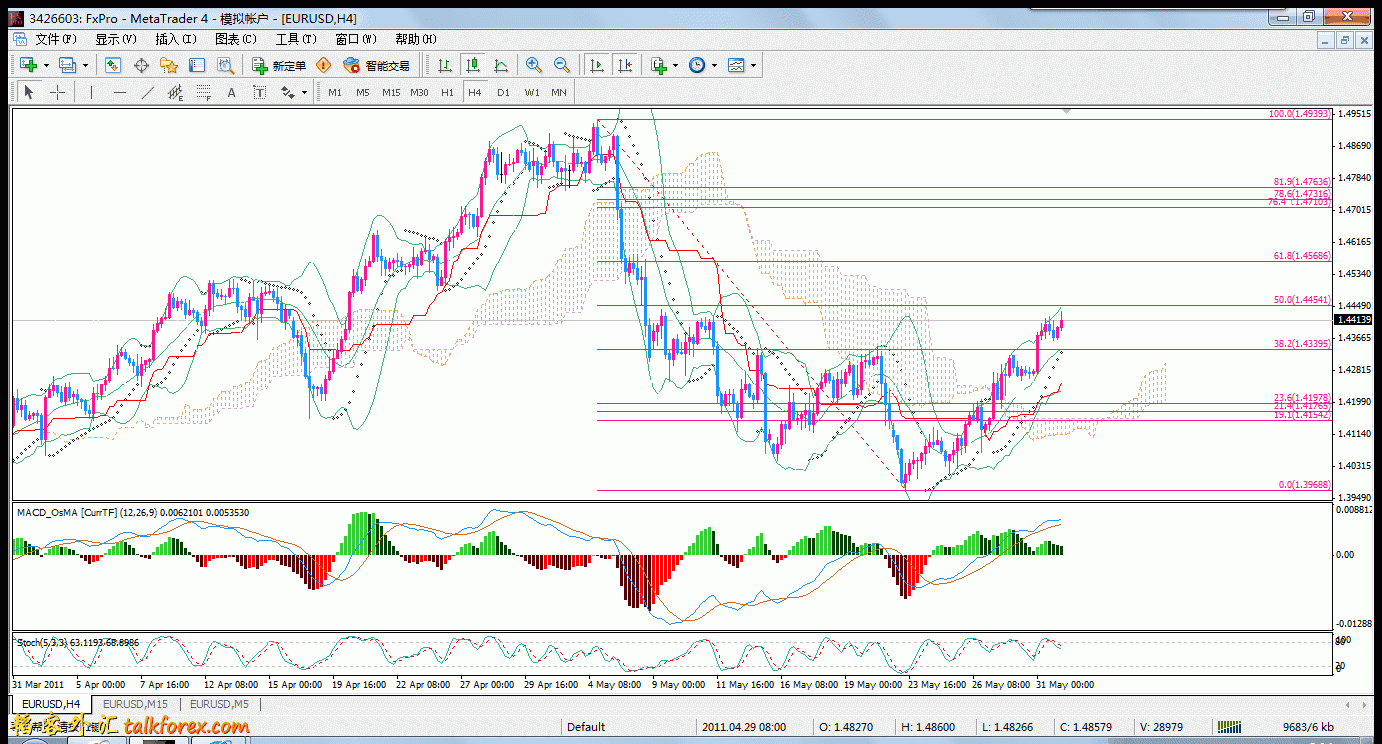Switch chart to line chart mode
Viewport: 1382px width, 744px height.
[x=501, y=65]
